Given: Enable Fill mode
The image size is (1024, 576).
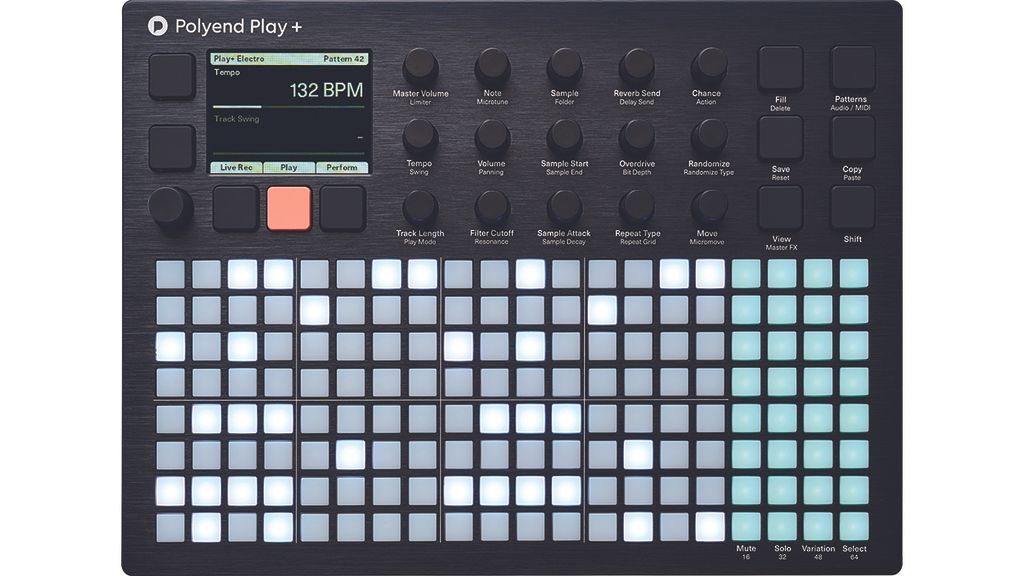Looking at the screenshot, I should point(780,68).
